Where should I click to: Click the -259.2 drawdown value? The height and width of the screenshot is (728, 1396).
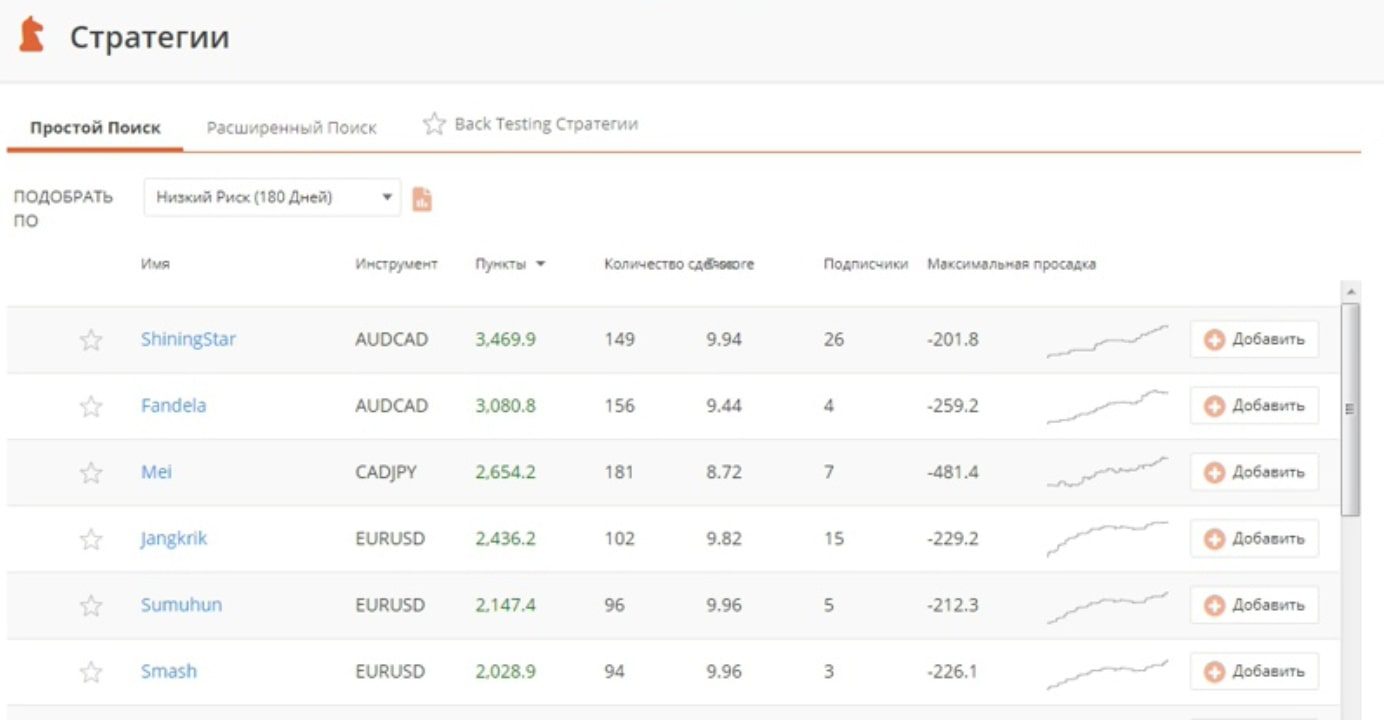point(952,405)
